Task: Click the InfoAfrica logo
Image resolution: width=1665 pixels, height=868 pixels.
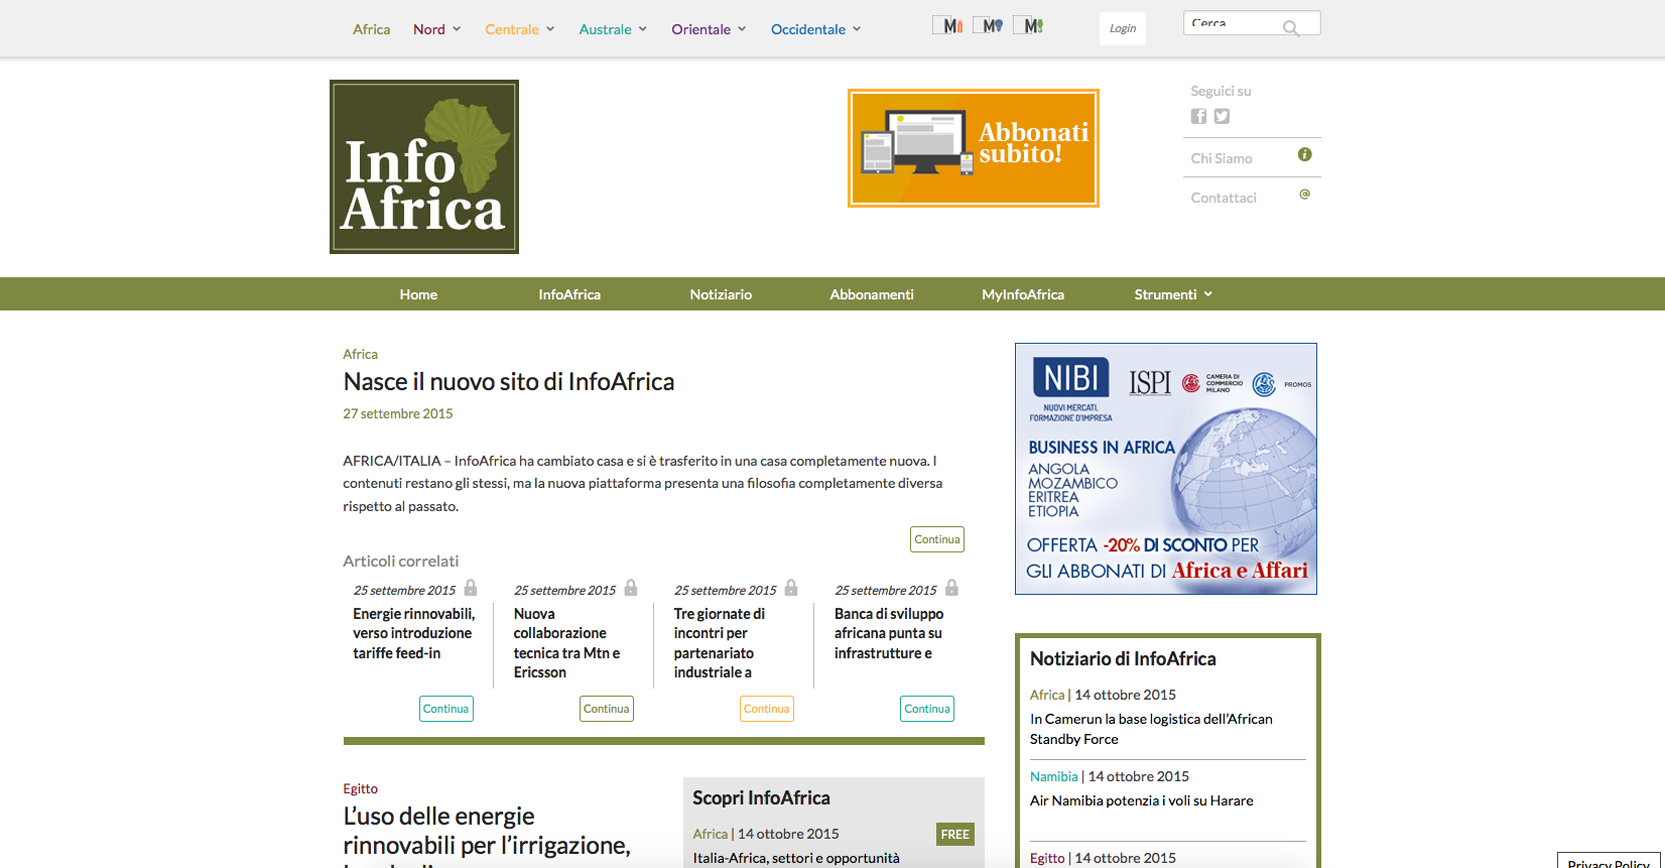Action: pyautogui.click(x=424, y=167)
